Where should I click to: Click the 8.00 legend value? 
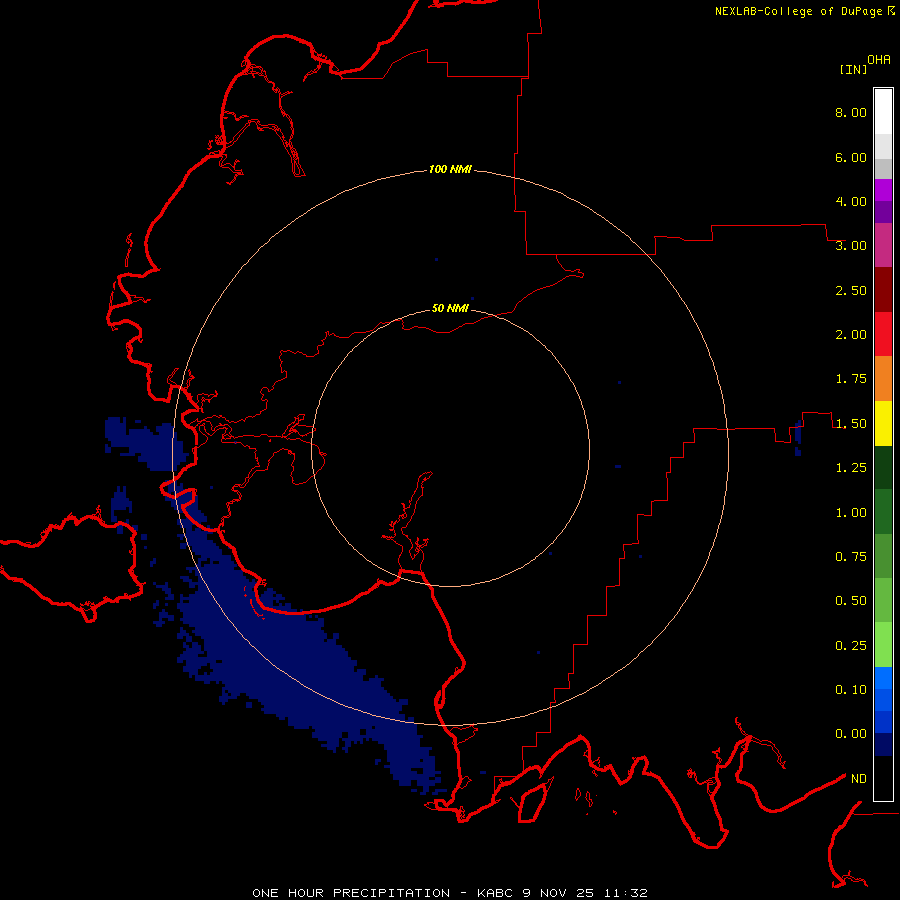point(851,112)
